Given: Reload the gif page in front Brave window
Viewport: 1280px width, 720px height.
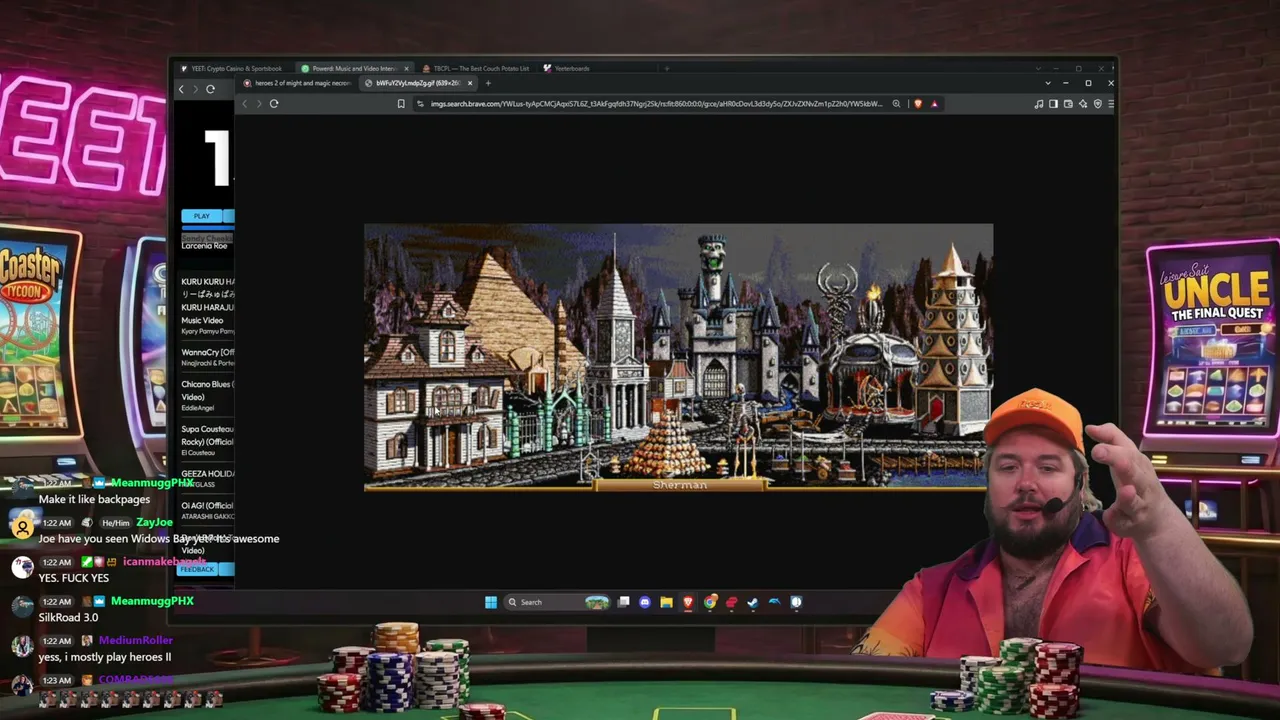Looking at the screenshot, I should pos(274,103).
